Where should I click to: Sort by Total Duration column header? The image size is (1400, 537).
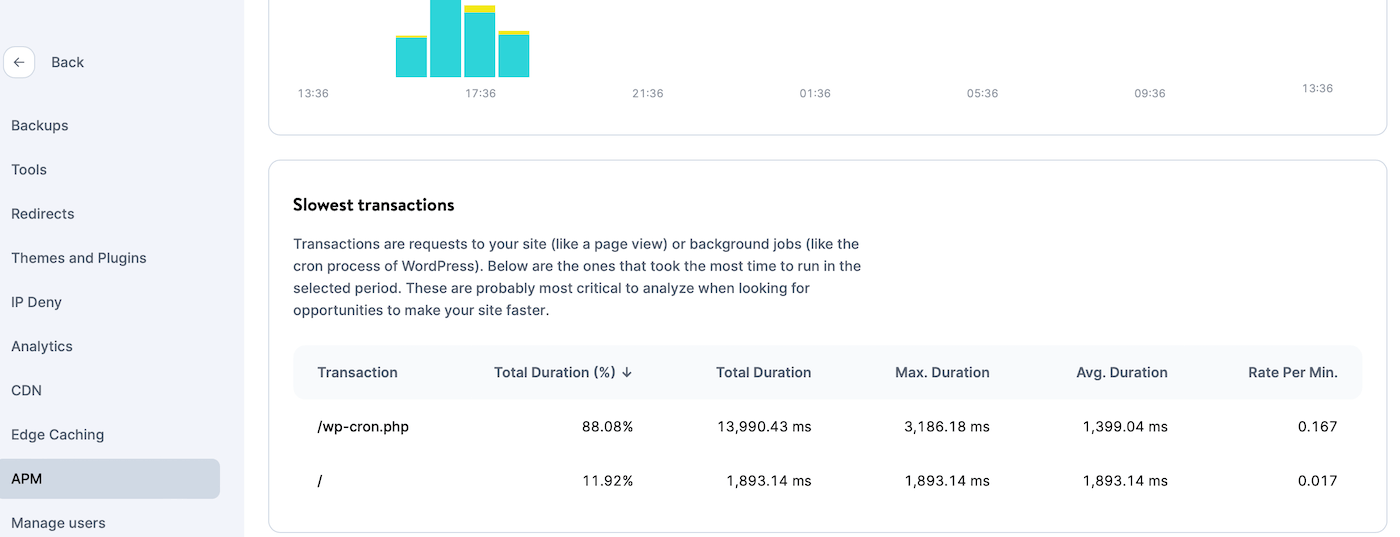tap(763, 372)
